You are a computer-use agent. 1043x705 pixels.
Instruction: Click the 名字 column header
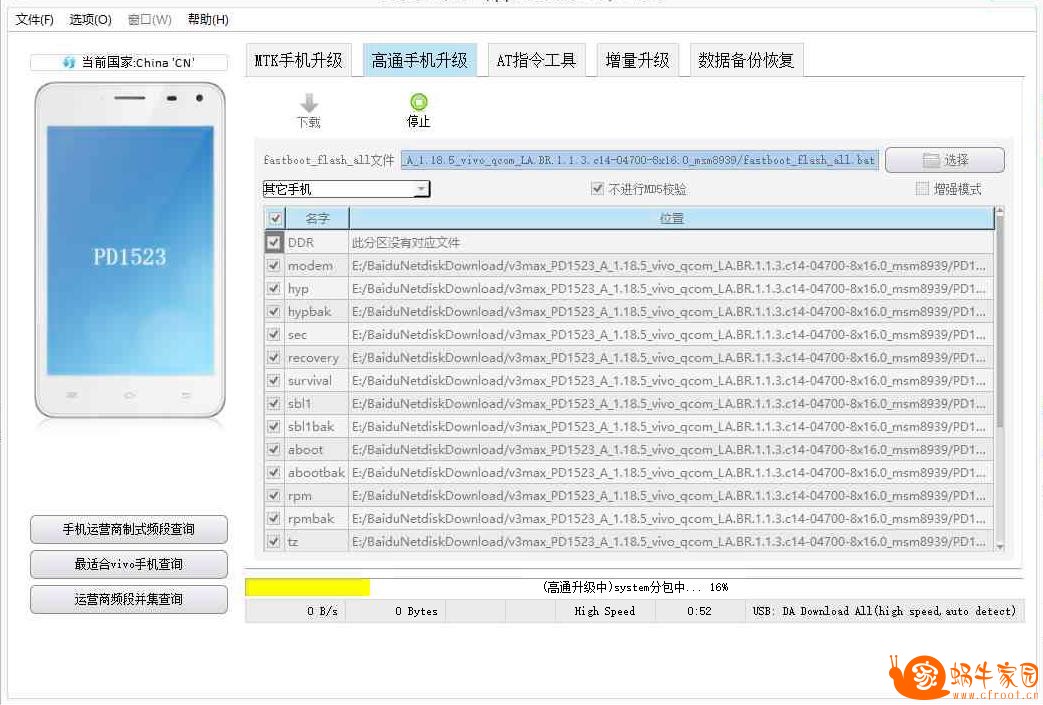(317, 218)
